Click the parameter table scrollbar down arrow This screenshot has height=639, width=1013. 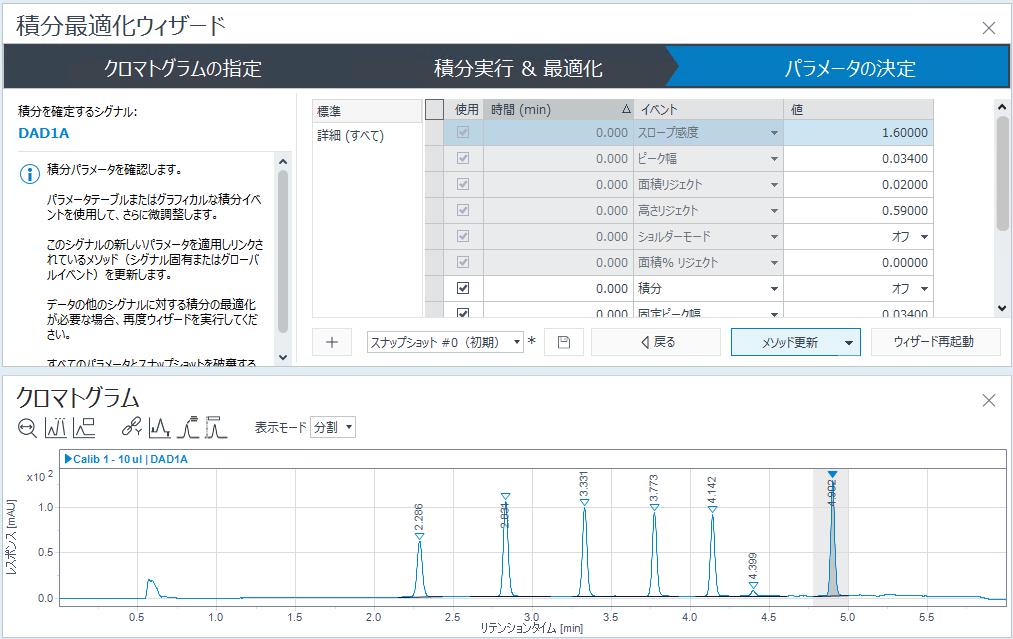1002,308
